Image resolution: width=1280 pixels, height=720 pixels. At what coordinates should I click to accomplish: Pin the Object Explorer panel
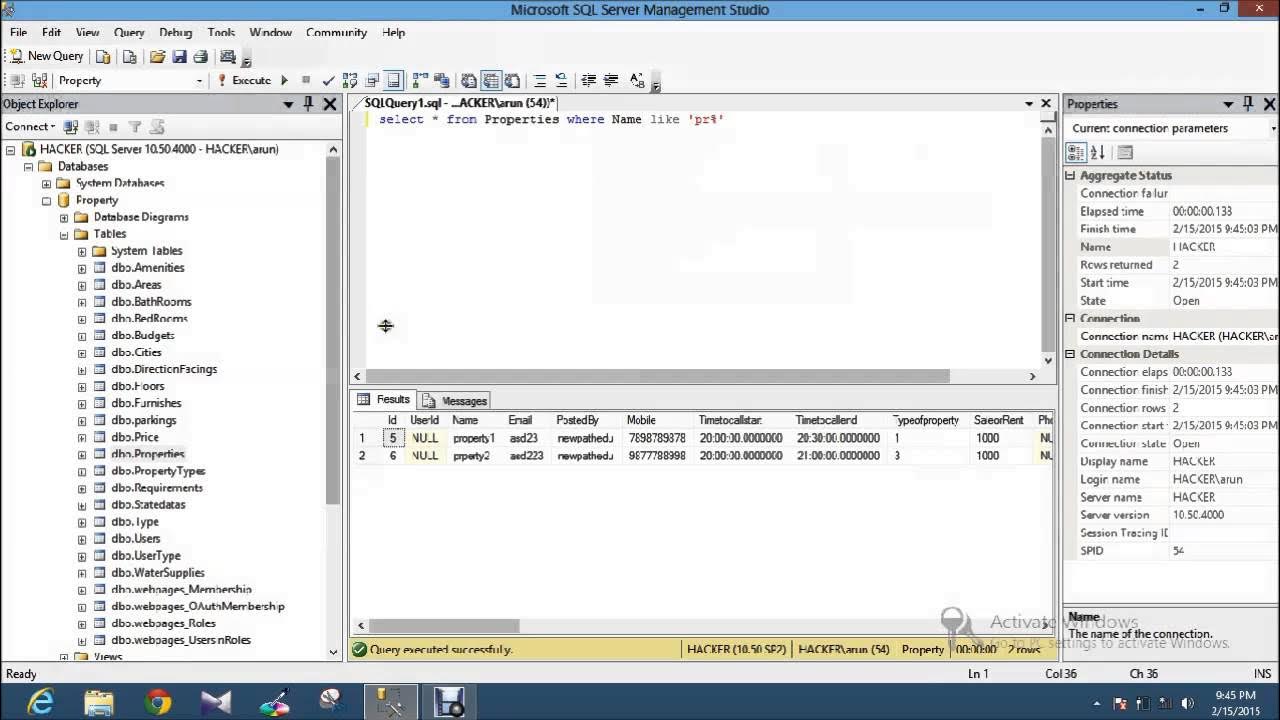(308, 104)
